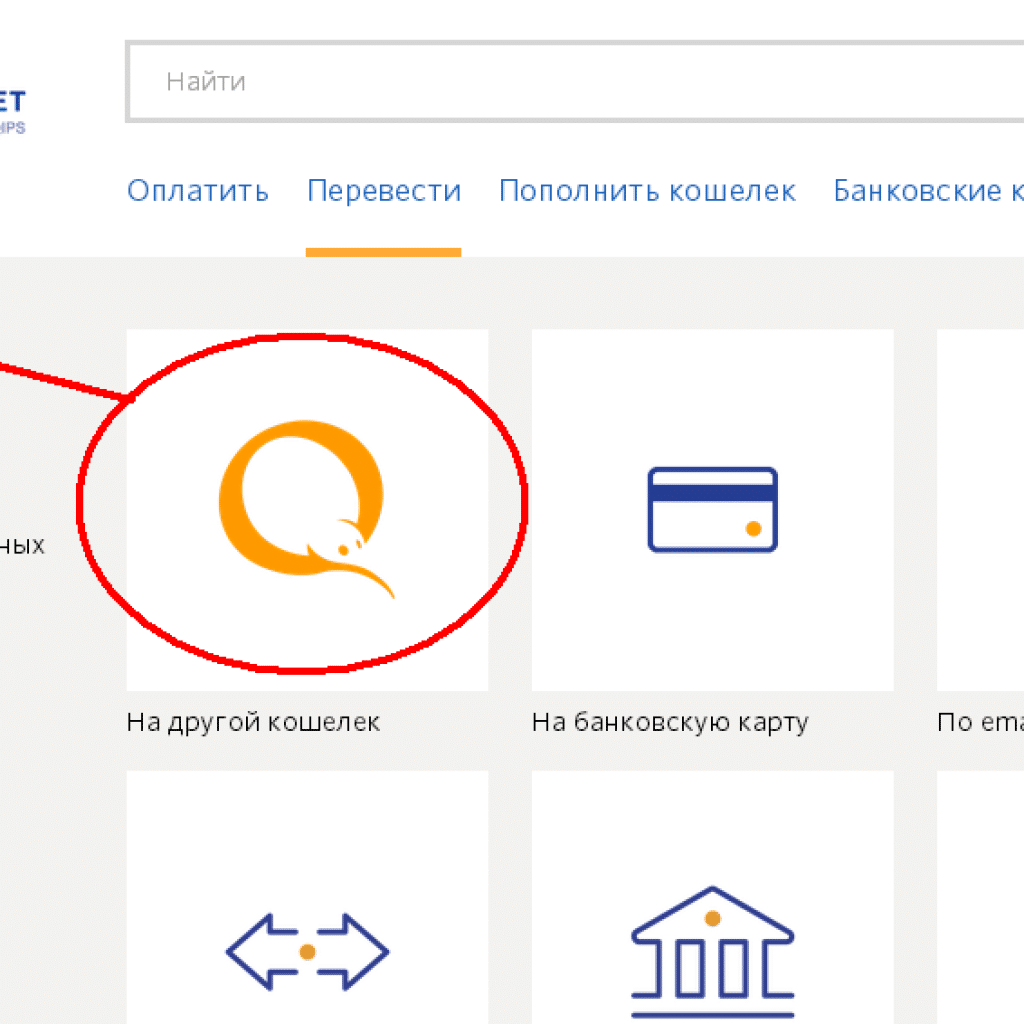Screen dimensions: 1024x1024
Task: Open the Оплатить tab
Action: (198, 191)
